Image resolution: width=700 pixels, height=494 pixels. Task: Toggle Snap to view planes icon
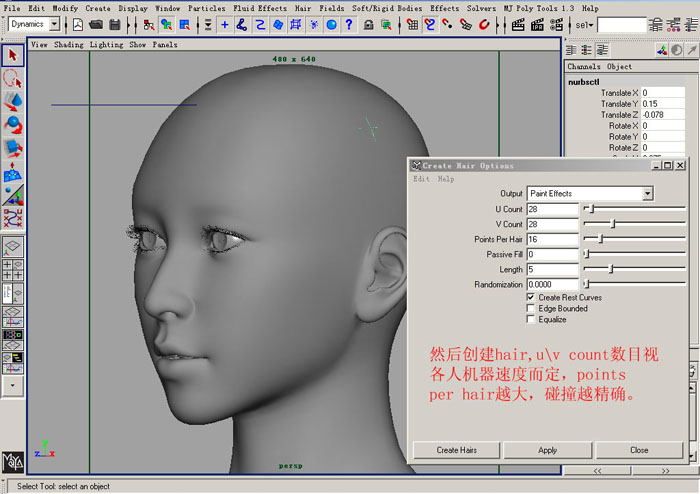click(466, 25)
